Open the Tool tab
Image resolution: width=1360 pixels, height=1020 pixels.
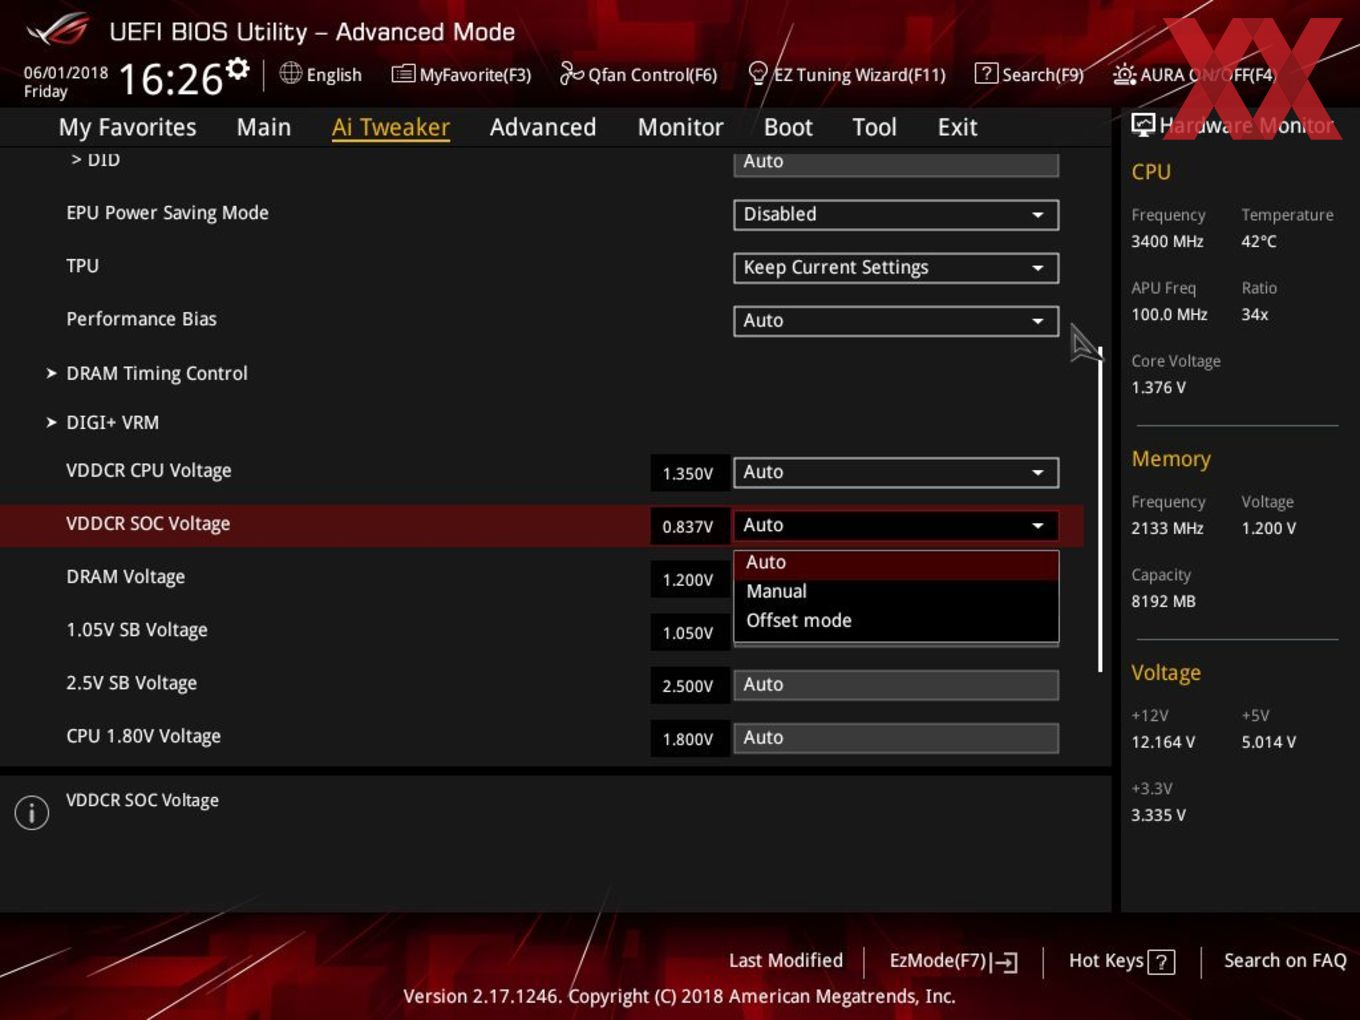(x=874, y=127)
